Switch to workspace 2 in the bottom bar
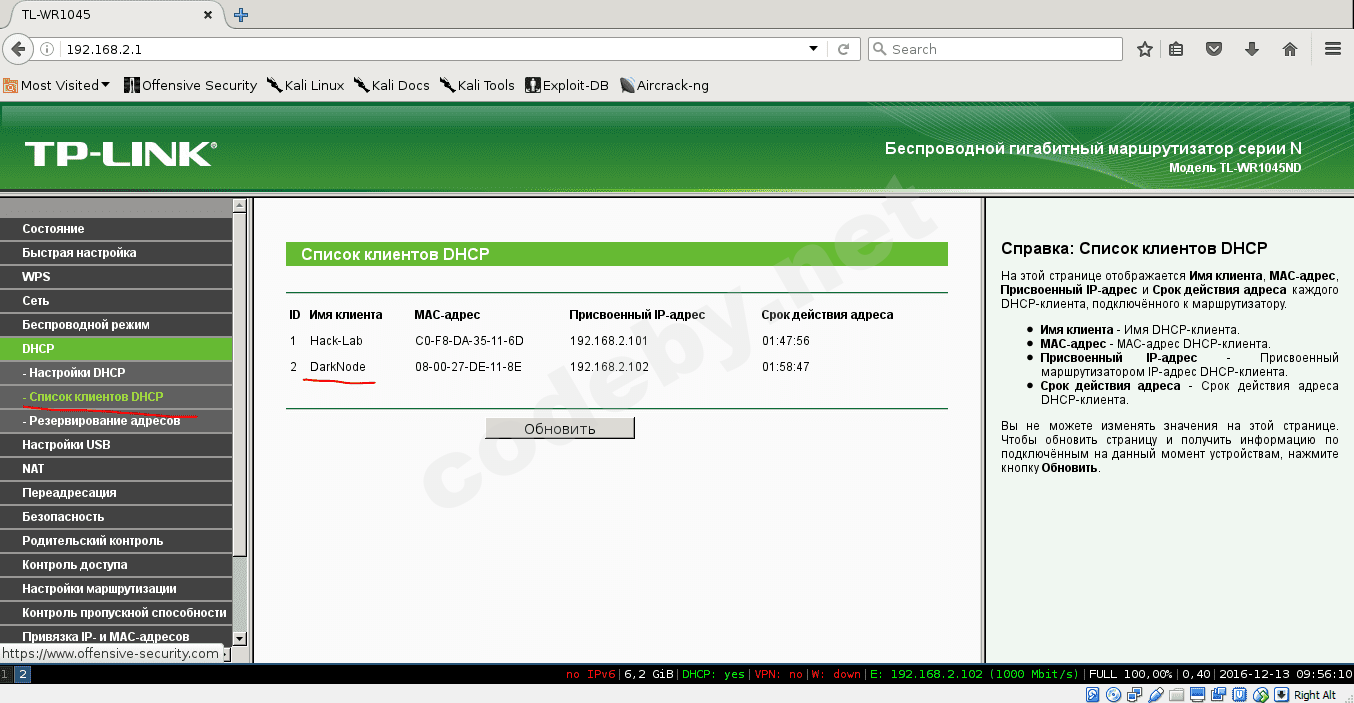 pos(22,675)
